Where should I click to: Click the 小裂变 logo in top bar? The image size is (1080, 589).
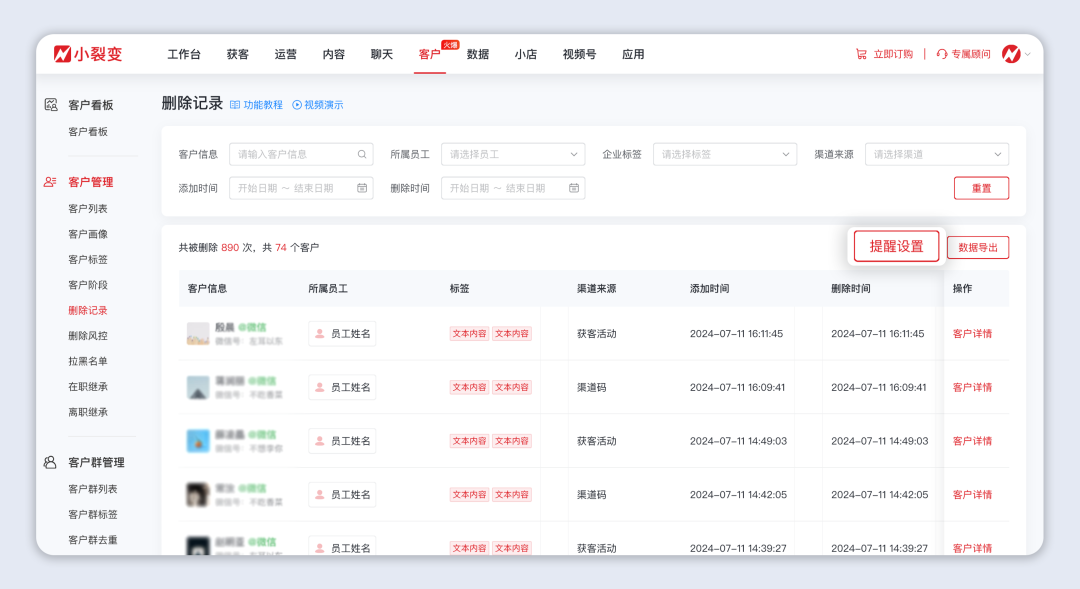[85, 54]
